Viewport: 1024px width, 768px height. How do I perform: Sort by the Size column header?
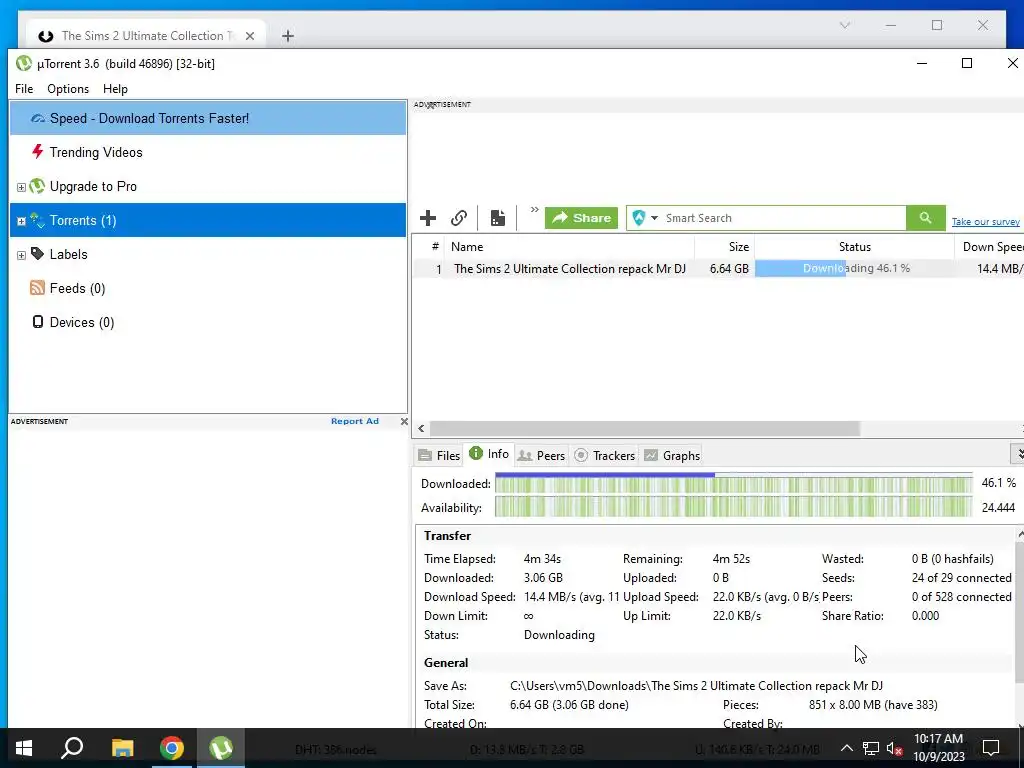(x=725, y=247)
